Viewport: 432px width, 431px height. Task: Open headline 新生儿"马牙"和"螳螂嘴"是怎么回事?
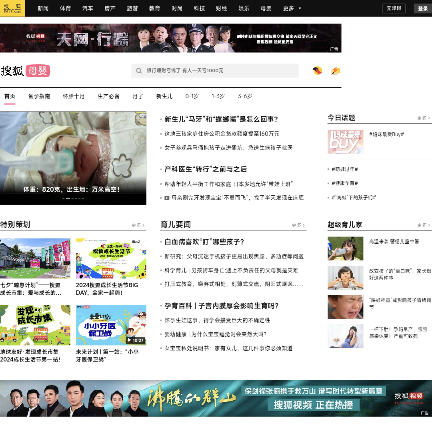[221, 119]
